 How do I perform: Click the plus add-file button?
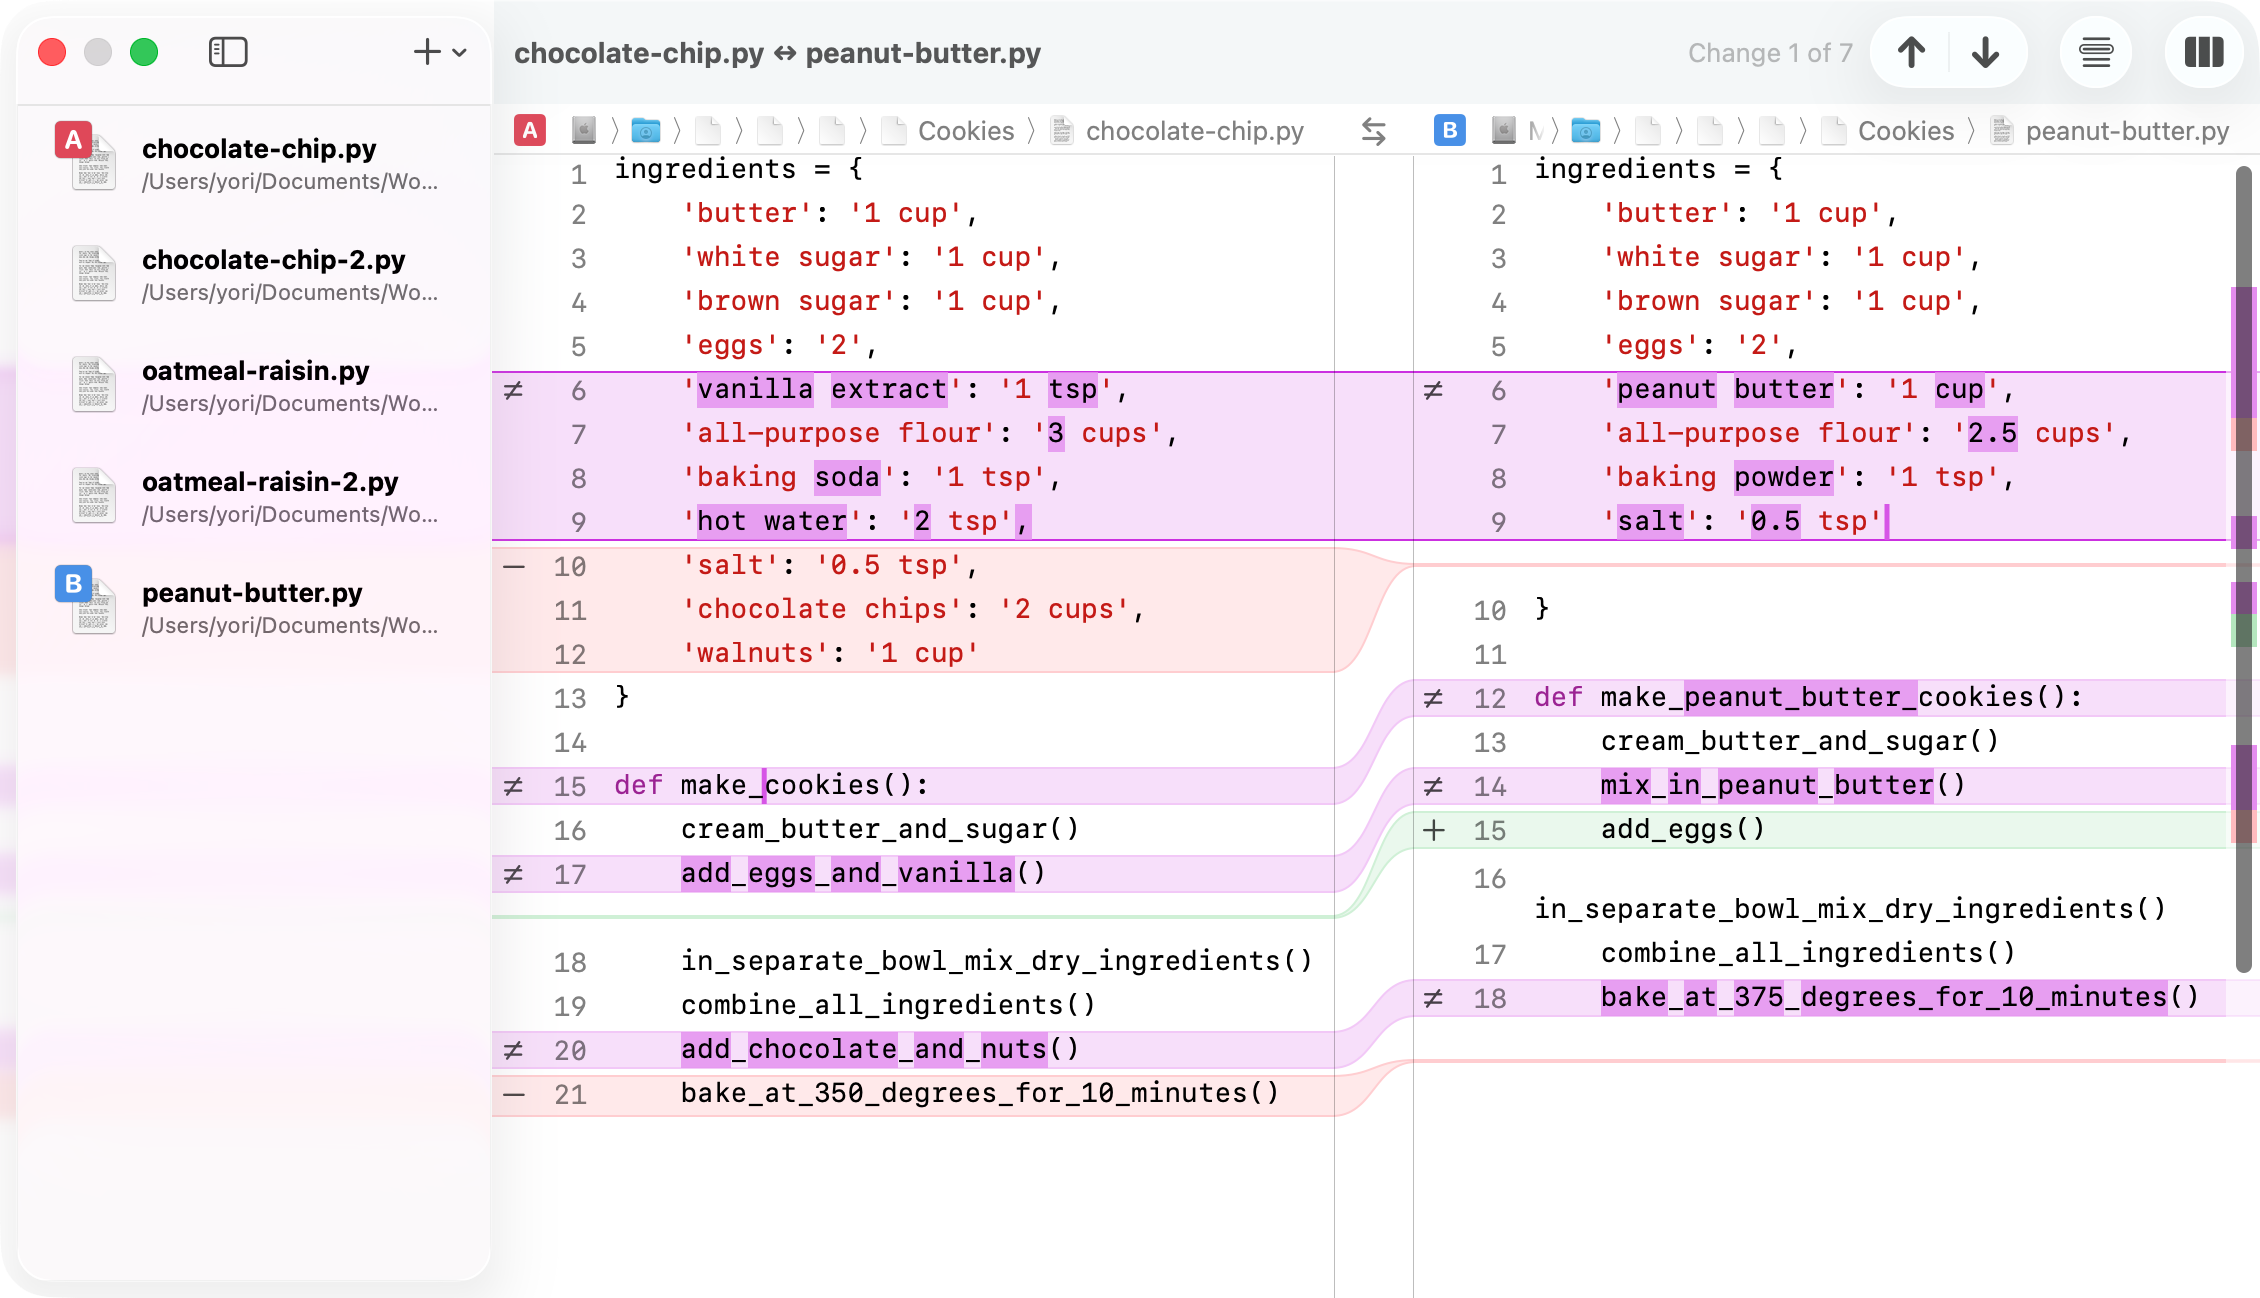coord(427,52)
